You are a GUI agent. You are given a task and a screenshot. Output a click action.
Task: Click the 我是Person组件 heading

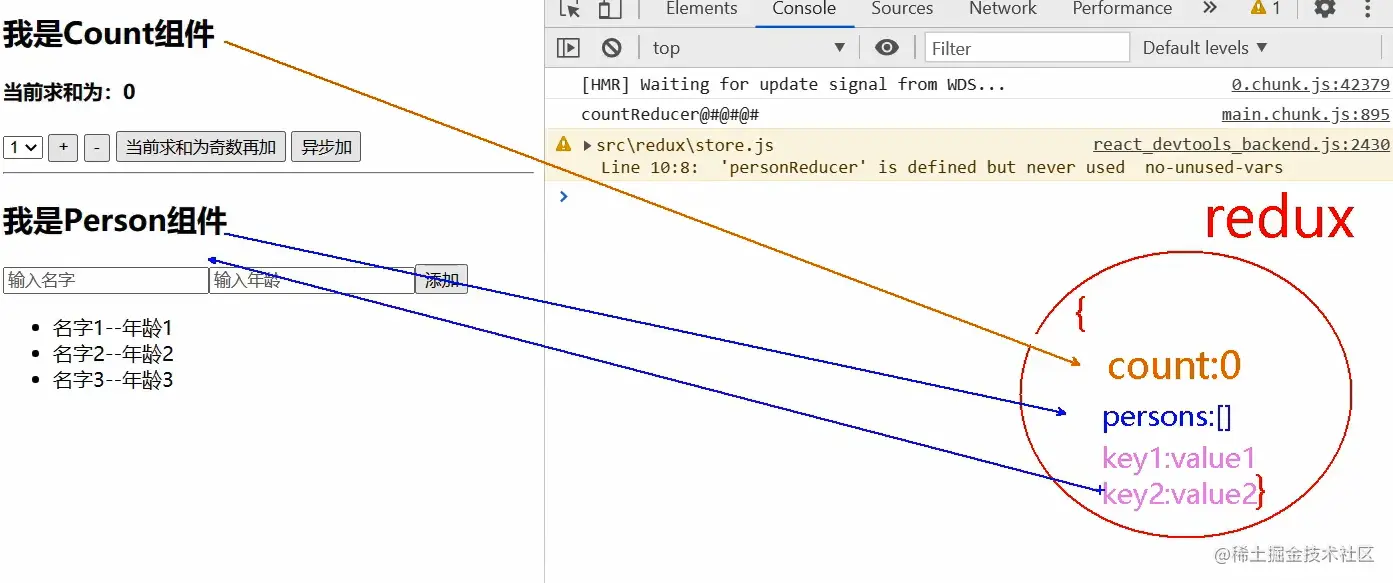click(115, 221)
